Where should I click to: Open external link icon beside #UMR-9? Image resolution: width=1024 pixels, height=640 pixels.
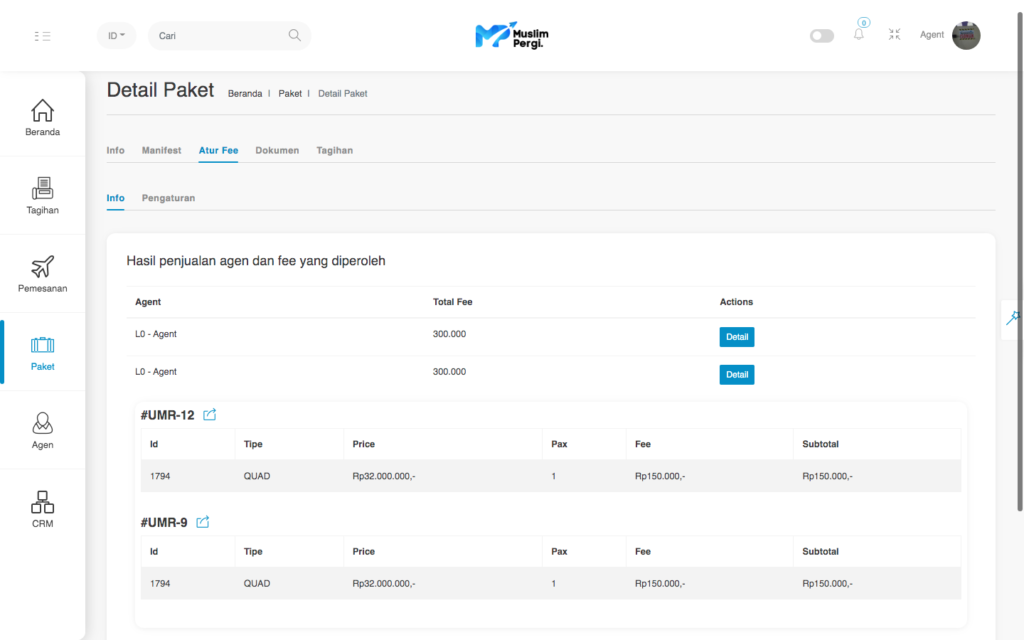click(202, 522)
